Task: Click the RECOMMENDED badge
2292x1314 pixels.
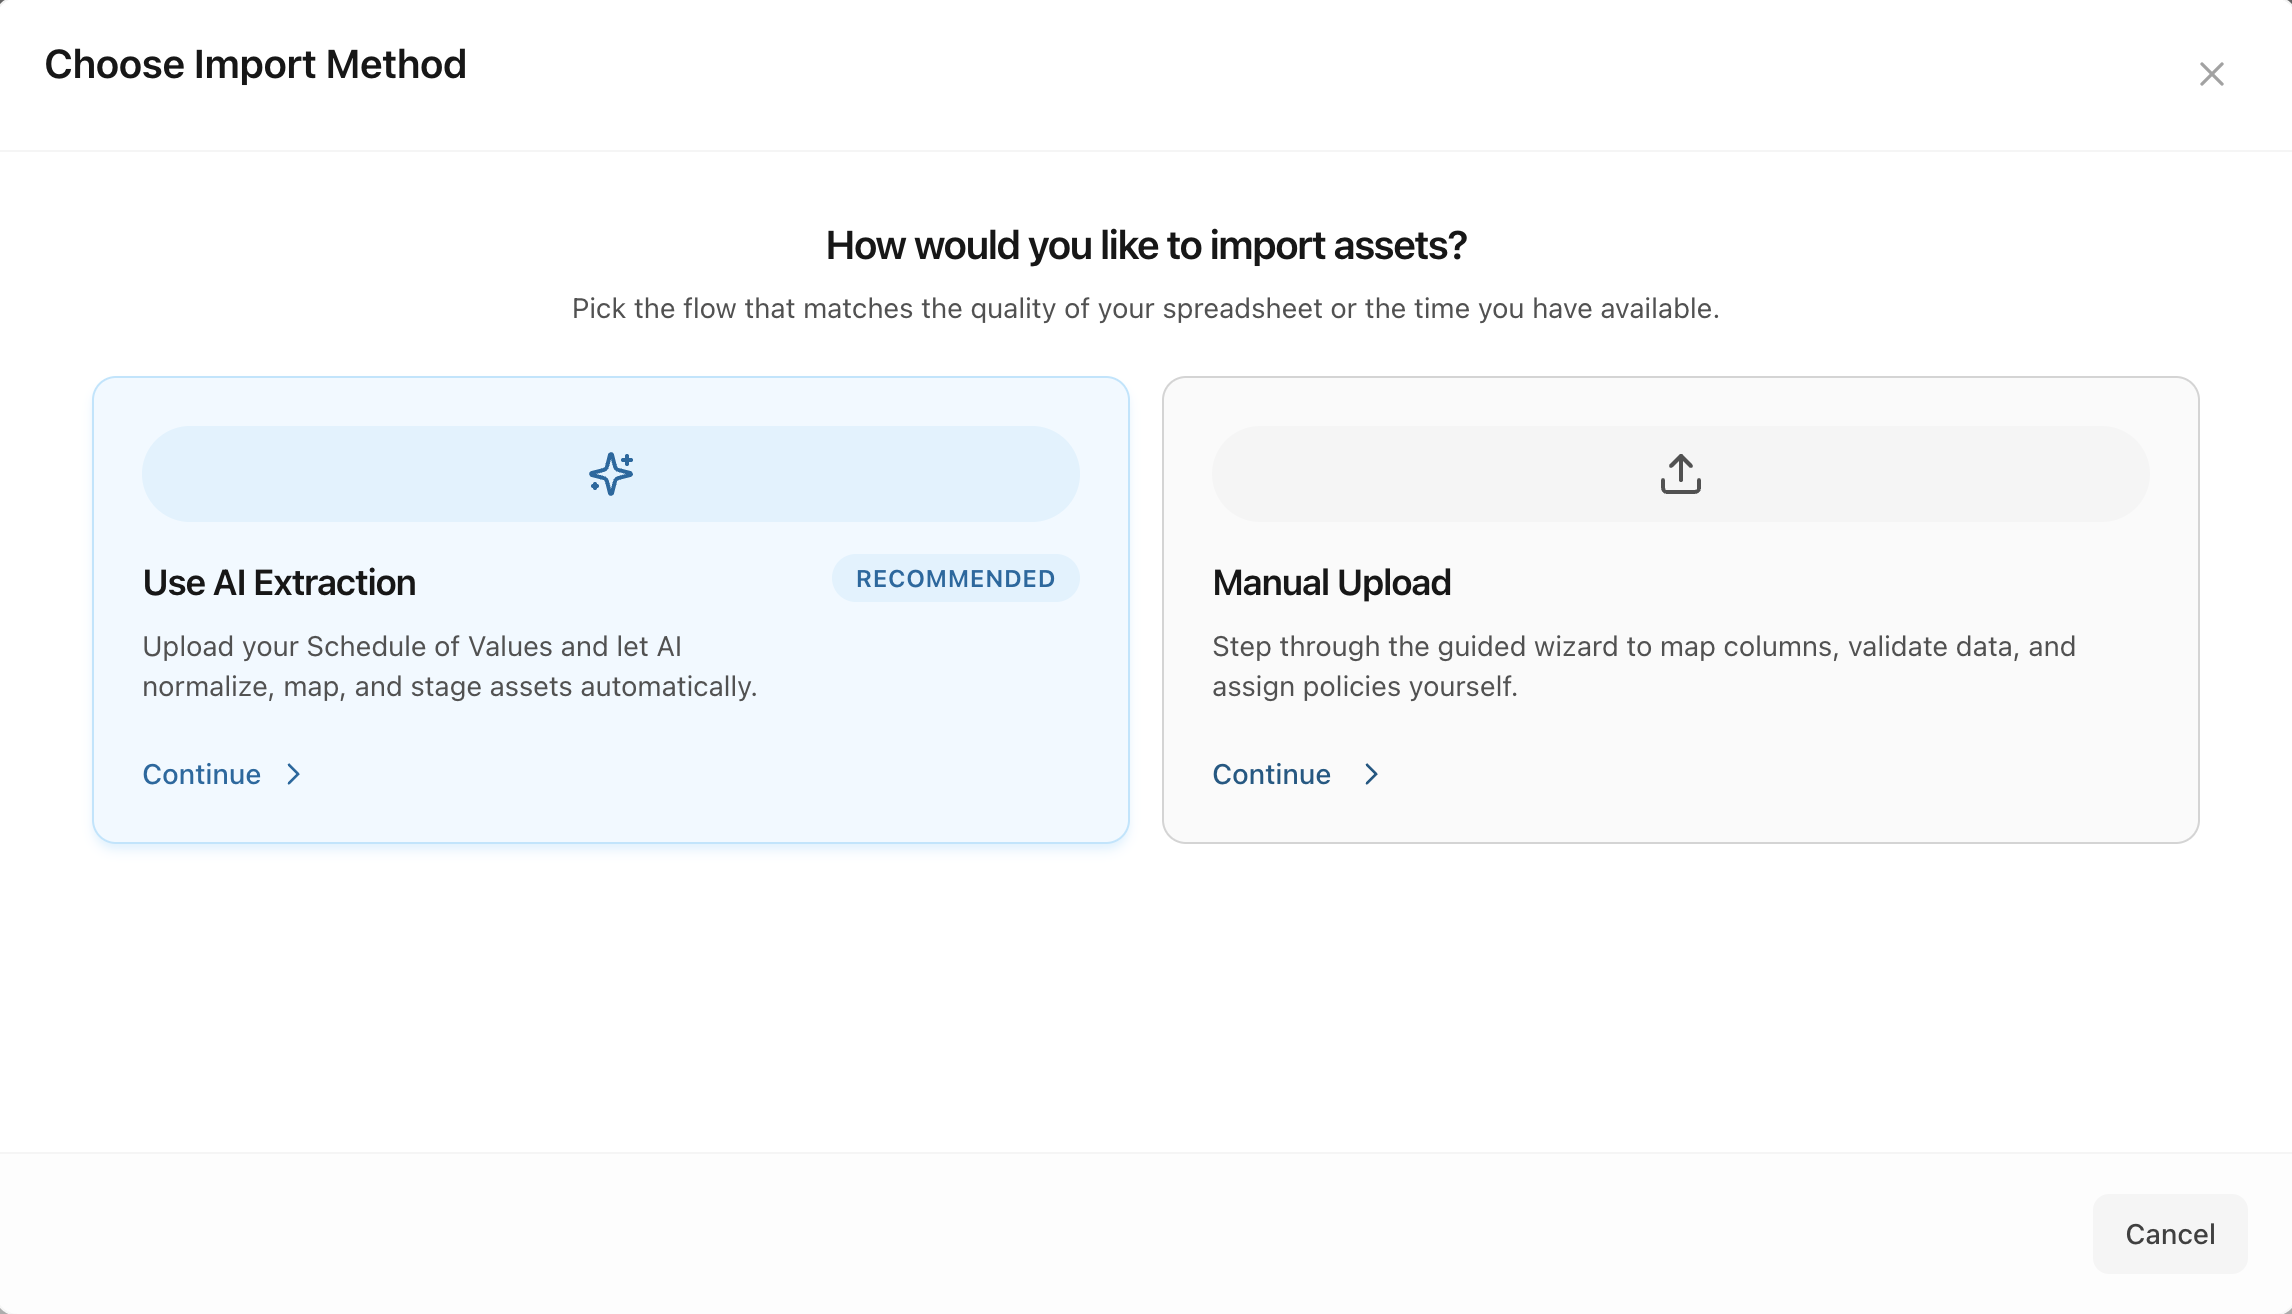Action: pos(955,579)
